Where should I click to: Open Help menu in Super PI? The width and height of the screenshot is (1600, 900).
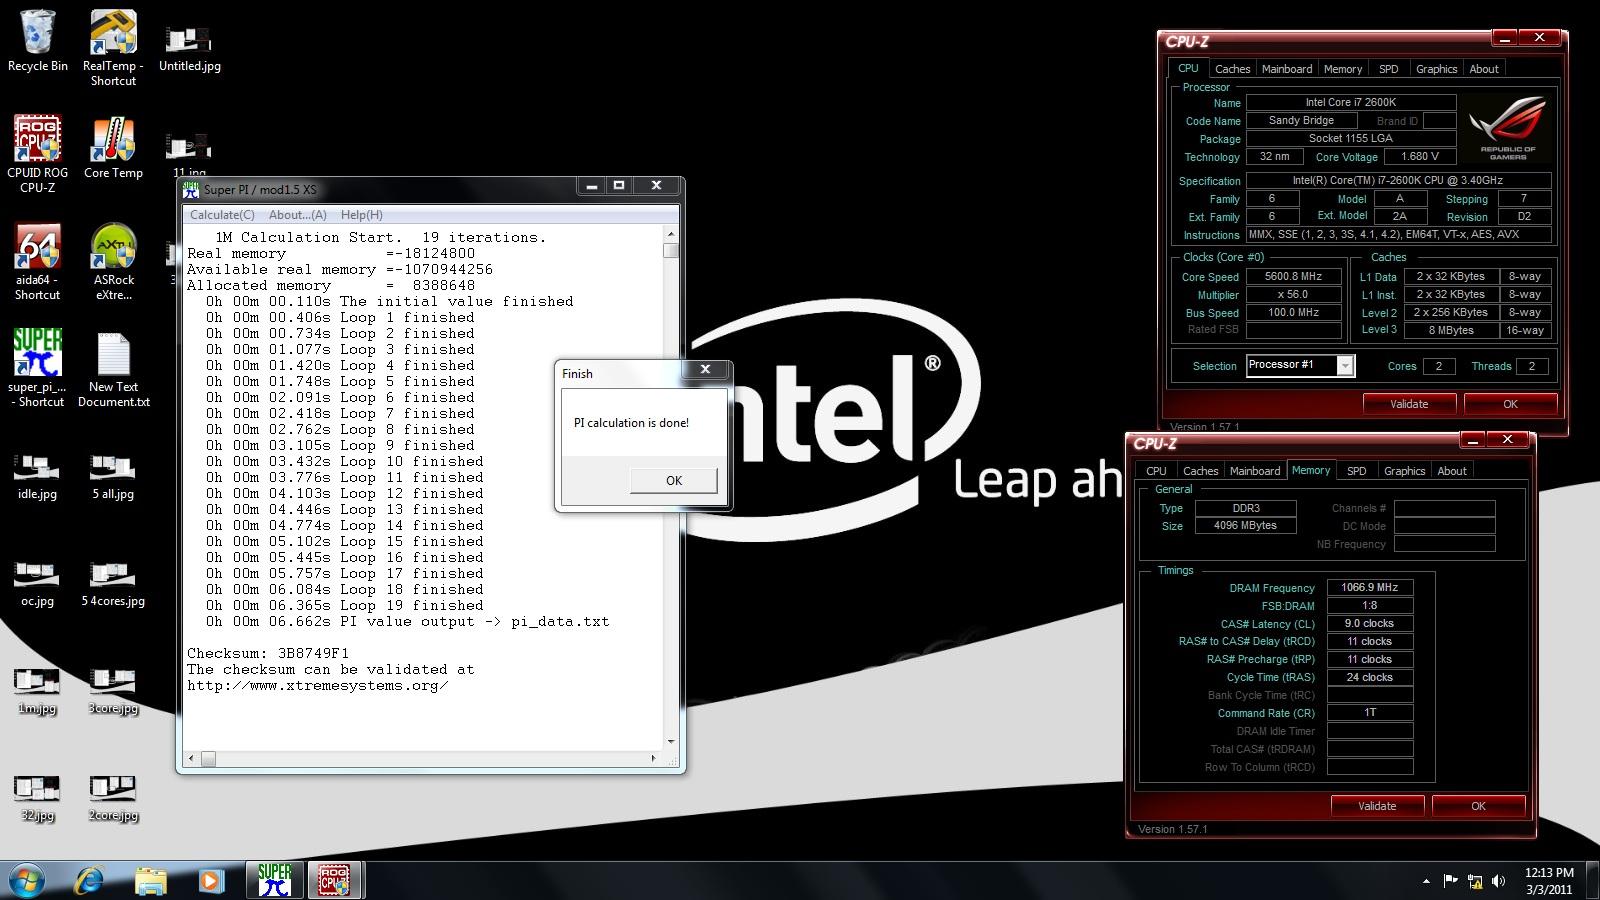361,215
